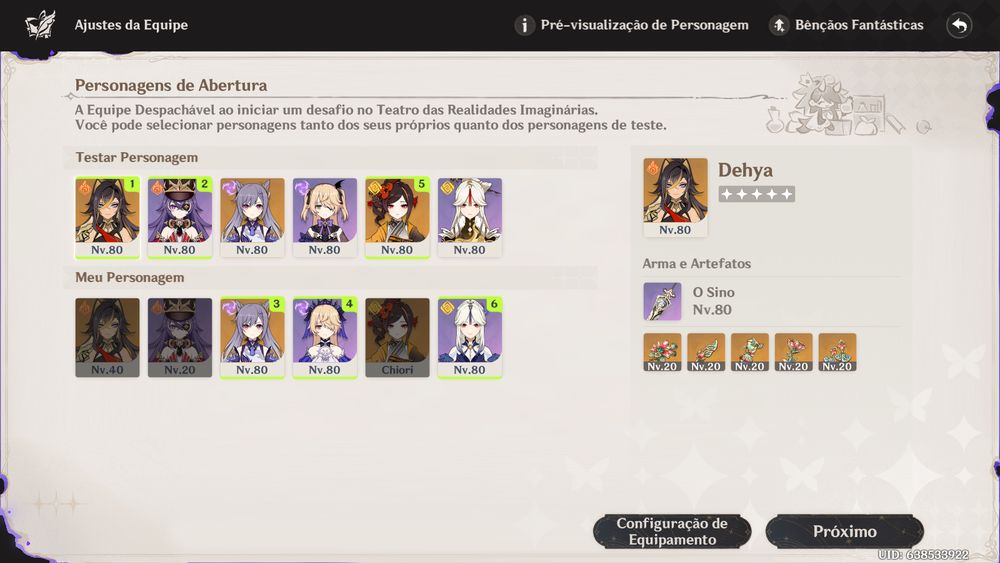The height and width of the screenshot is (563, 1000).
Task: Select unnumbered trial Keqing card
Action: [253, 217]
